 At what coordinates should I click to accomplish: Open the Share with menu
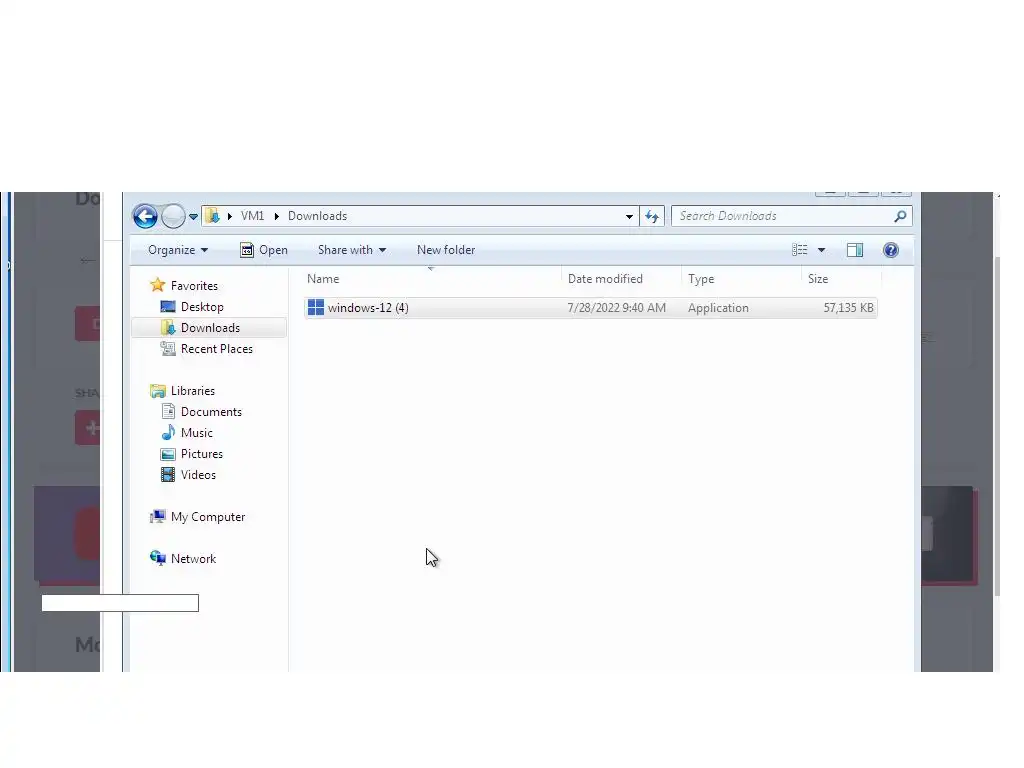click(x=352, y=250)
